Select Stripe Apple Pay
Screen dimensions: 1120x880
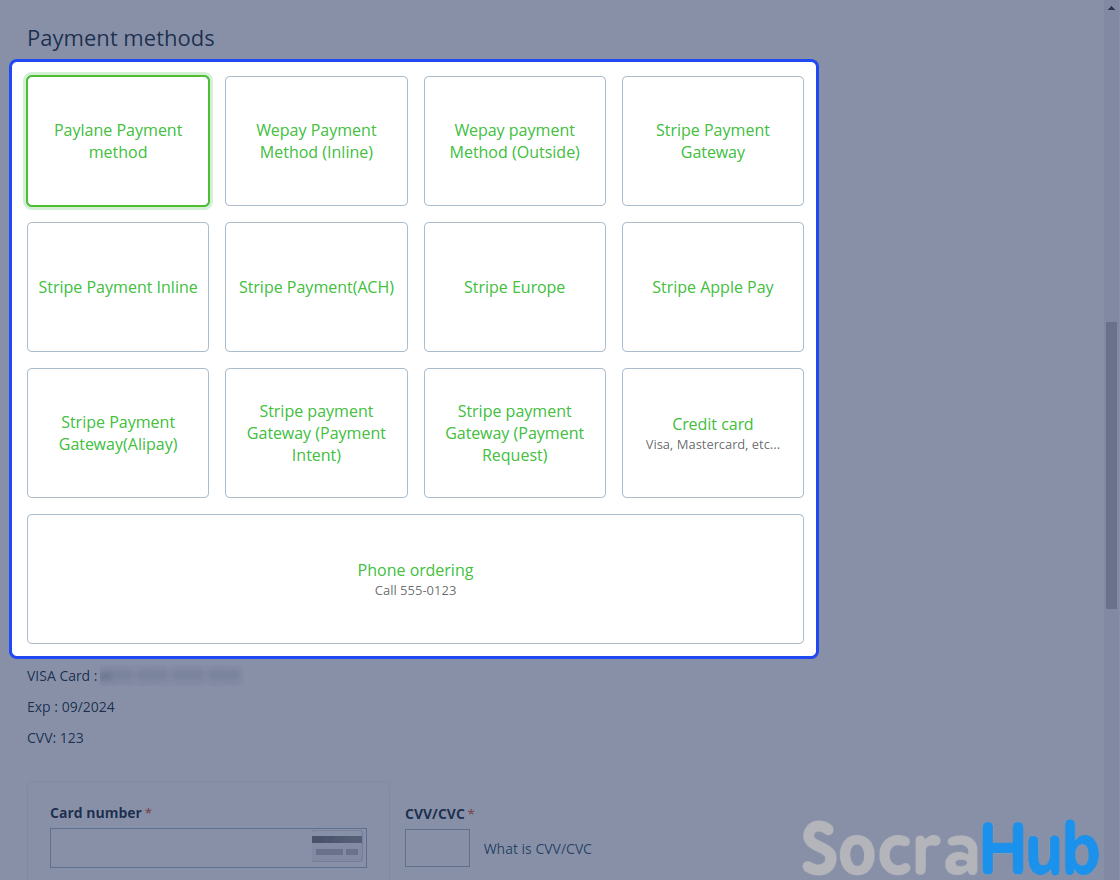pyautogui.click(x=713, y=287)
